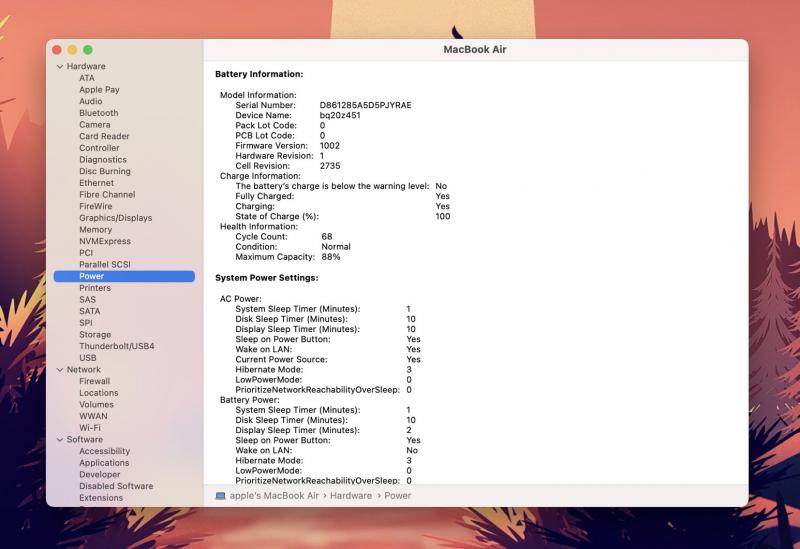Screen dimensions: 800x549
Task: Click the green zoom window button
Action: pos(88,49)
